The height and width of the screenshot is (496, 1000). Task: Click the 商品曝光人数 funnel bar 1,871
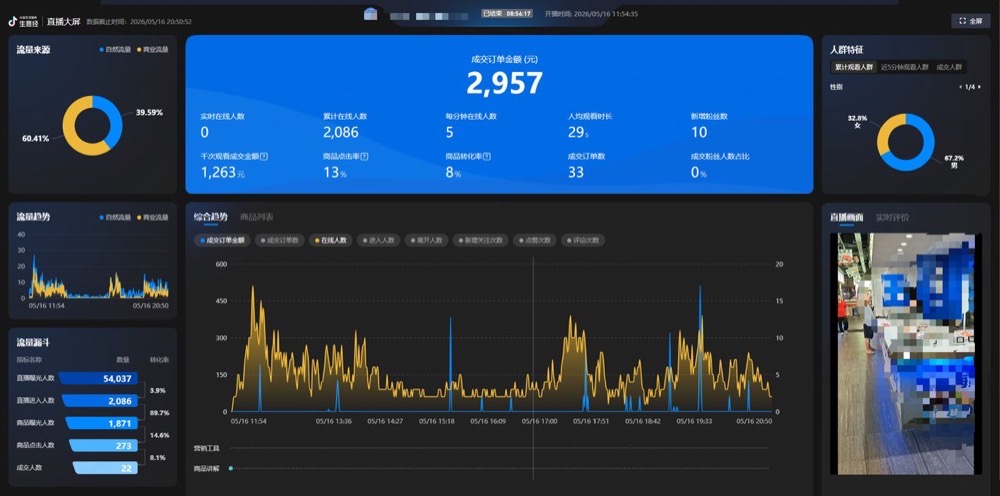click(101, 423)
